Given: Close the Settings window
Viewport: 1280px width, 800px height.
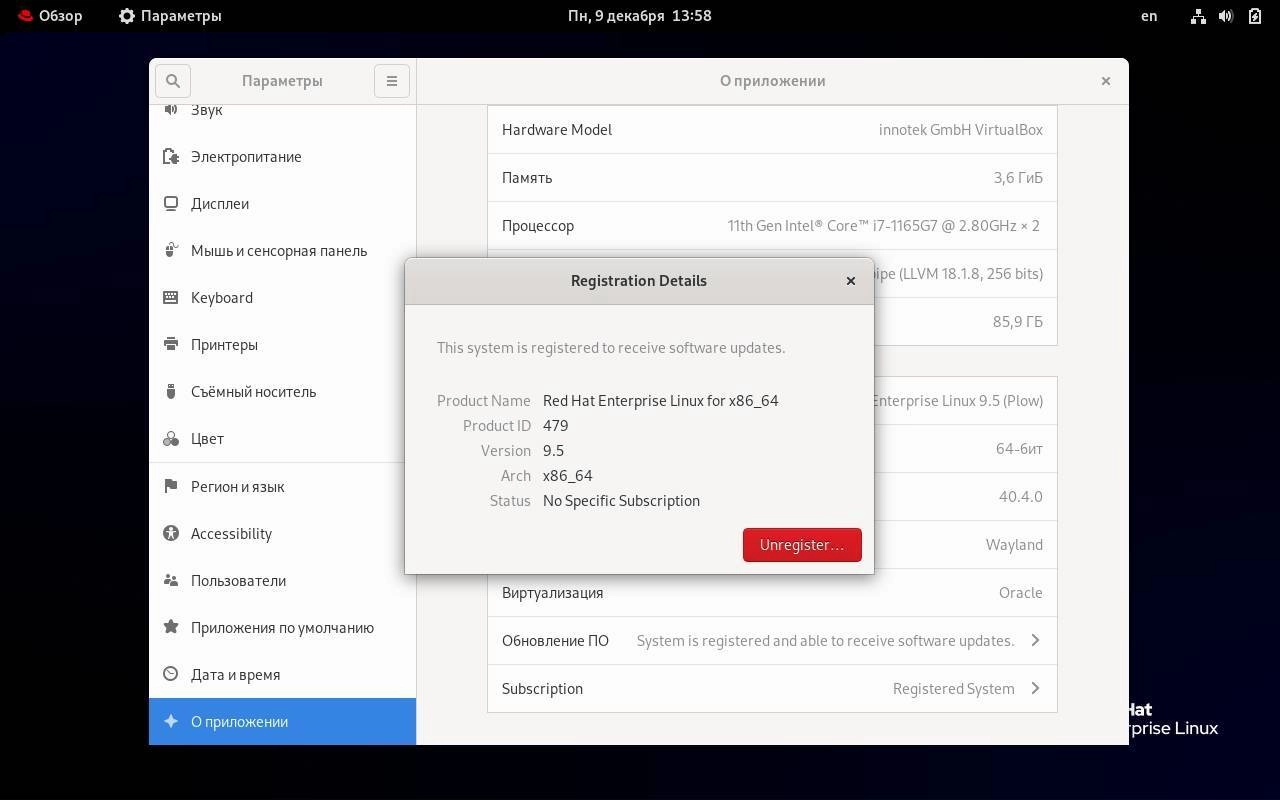Looking at the screenshot, I should point(1106,81).
